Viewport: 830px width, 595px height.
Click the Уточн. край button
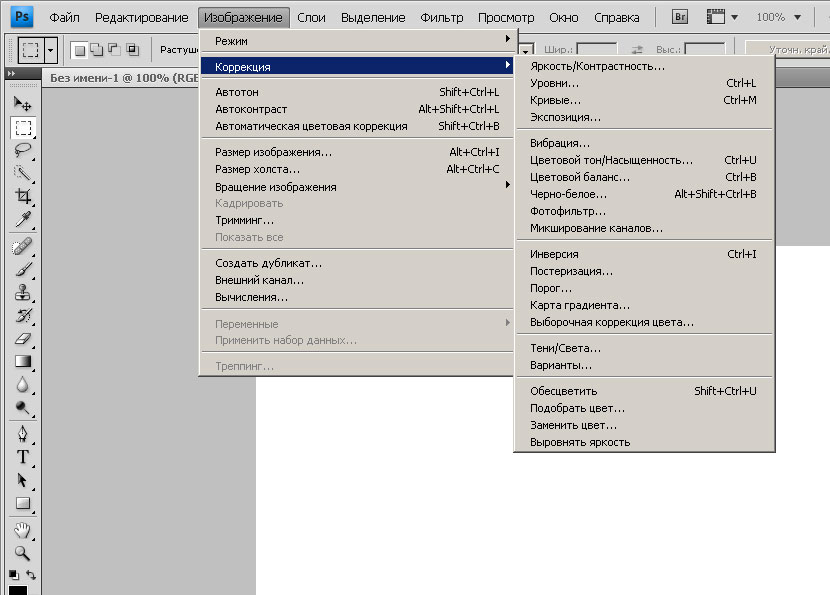789,49
